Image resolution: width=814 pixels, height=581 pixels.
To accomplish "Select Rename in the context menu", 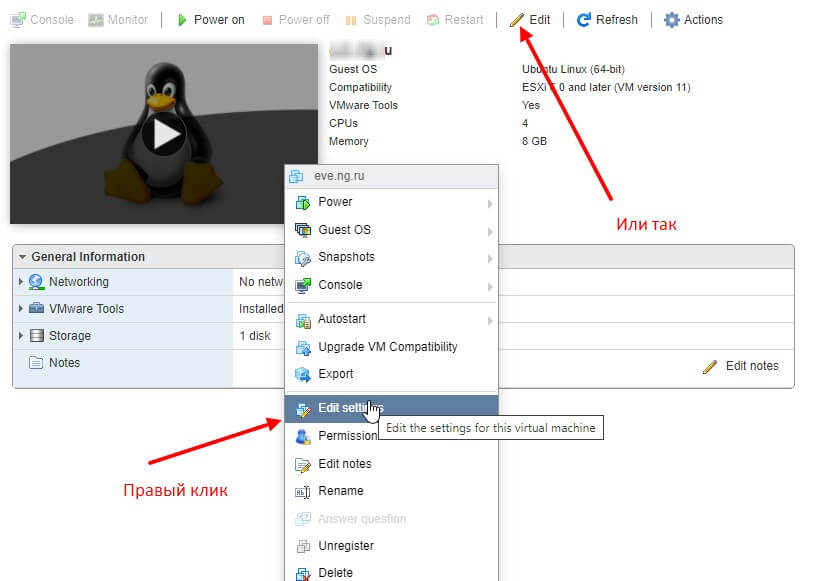I will [342, 491].
